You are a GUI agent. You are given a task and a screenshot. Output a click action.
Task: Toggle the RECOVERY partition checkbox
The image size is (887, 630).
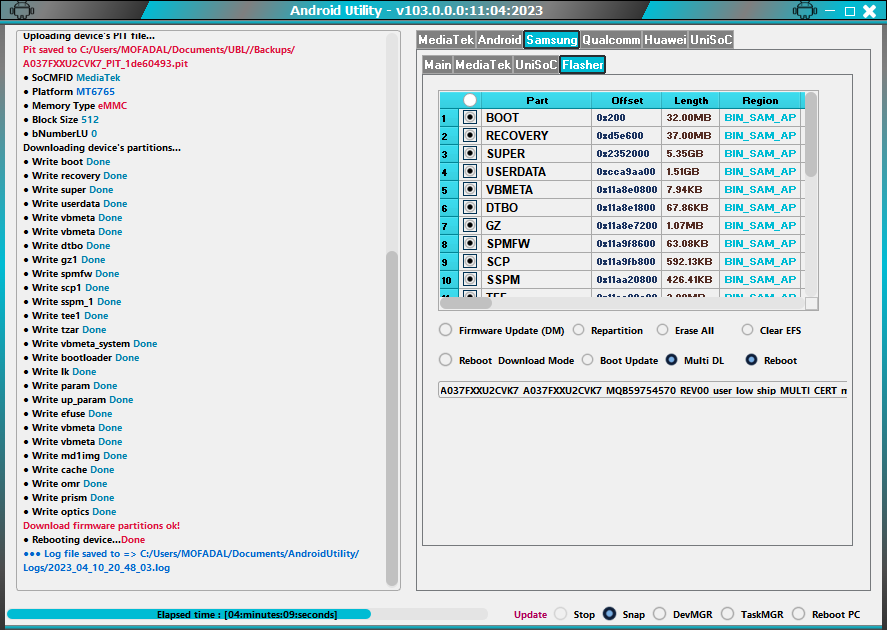coord(470,135)
